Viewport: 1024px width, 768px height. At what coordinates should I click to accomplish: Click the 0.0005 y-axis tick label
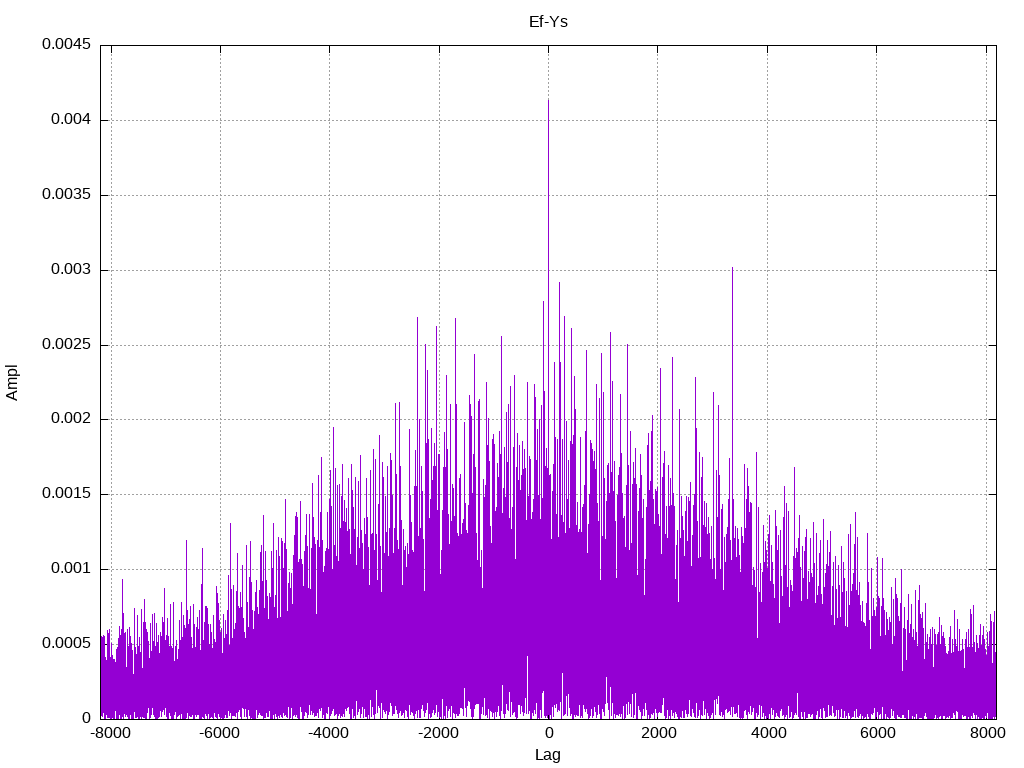pyautogui.click(x=66, y=643)
